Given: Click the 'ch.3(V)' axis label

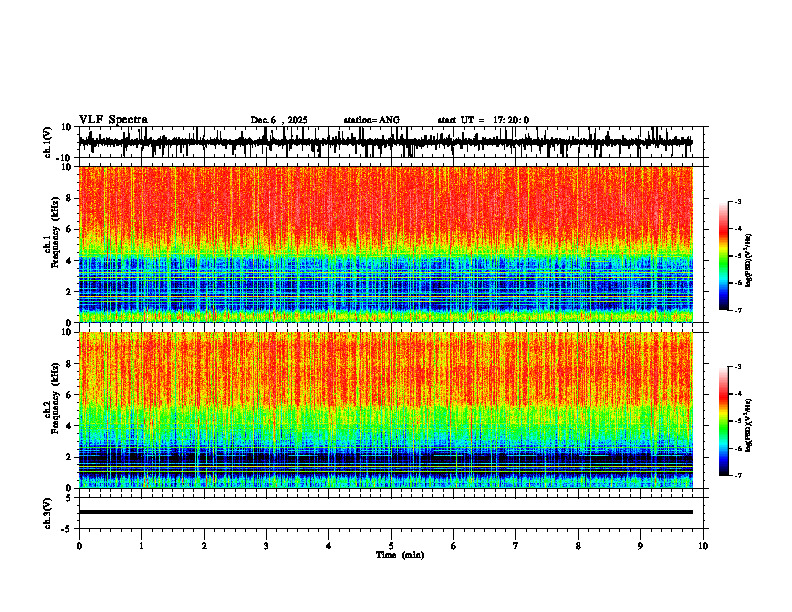Looking at the screenshot, I should [48, 513].
